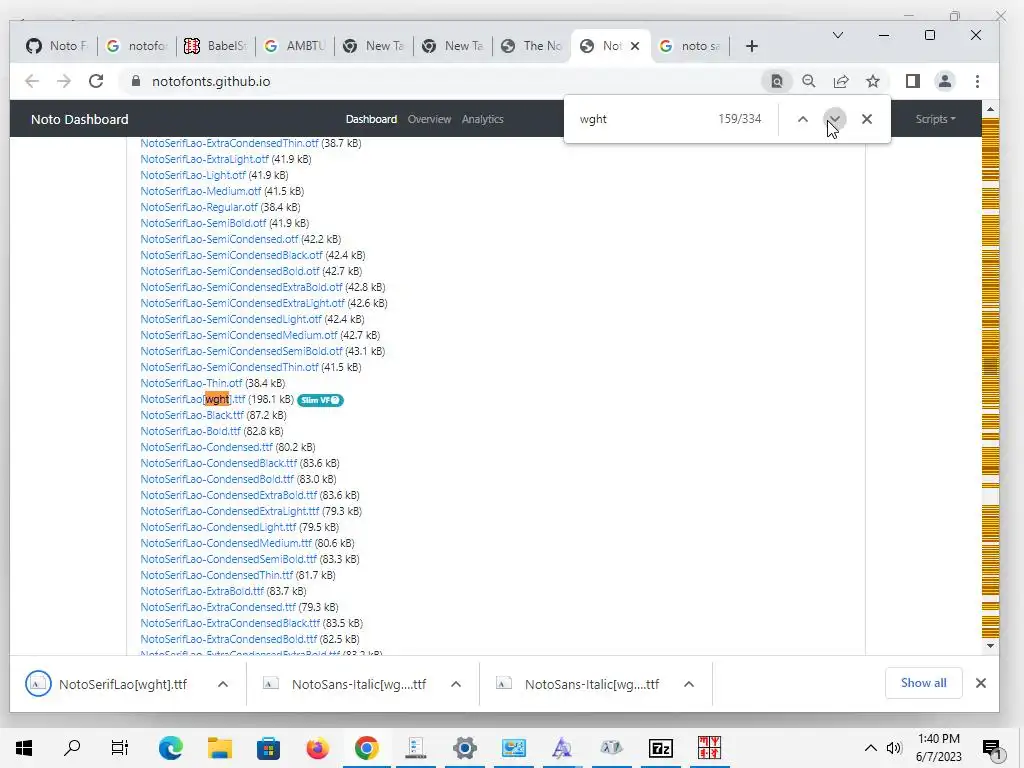Switch to the BabelSt tab
This screenshot has width=1024, height=768.
(216, 46)
